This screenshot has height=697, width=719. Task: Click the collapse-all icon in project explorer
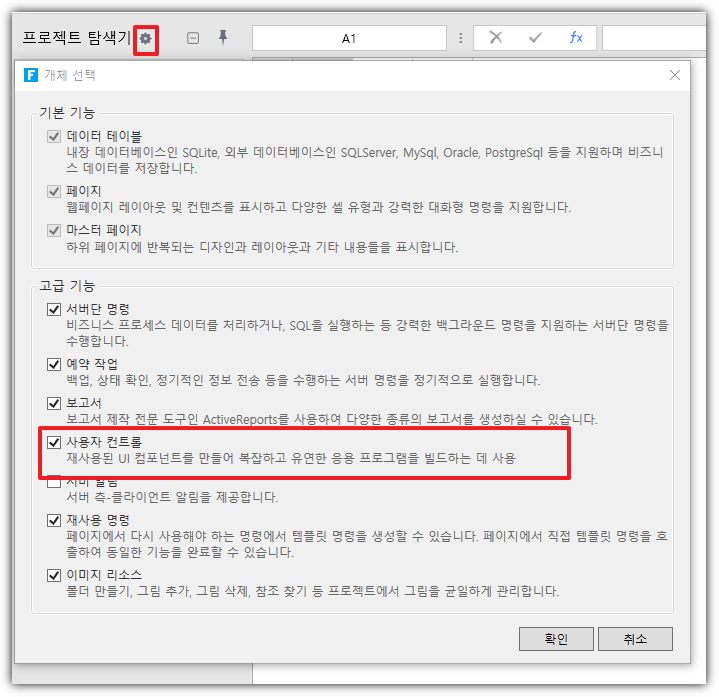(x=193, y=38)
